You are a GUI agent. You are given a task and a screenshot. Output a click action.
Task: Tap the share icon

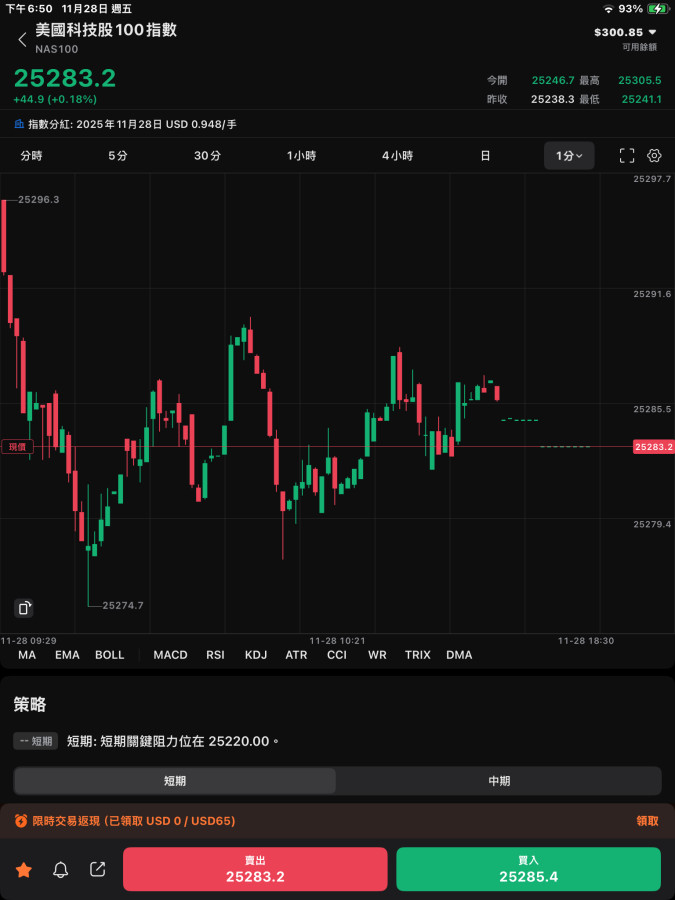click(x=98, y=870)
